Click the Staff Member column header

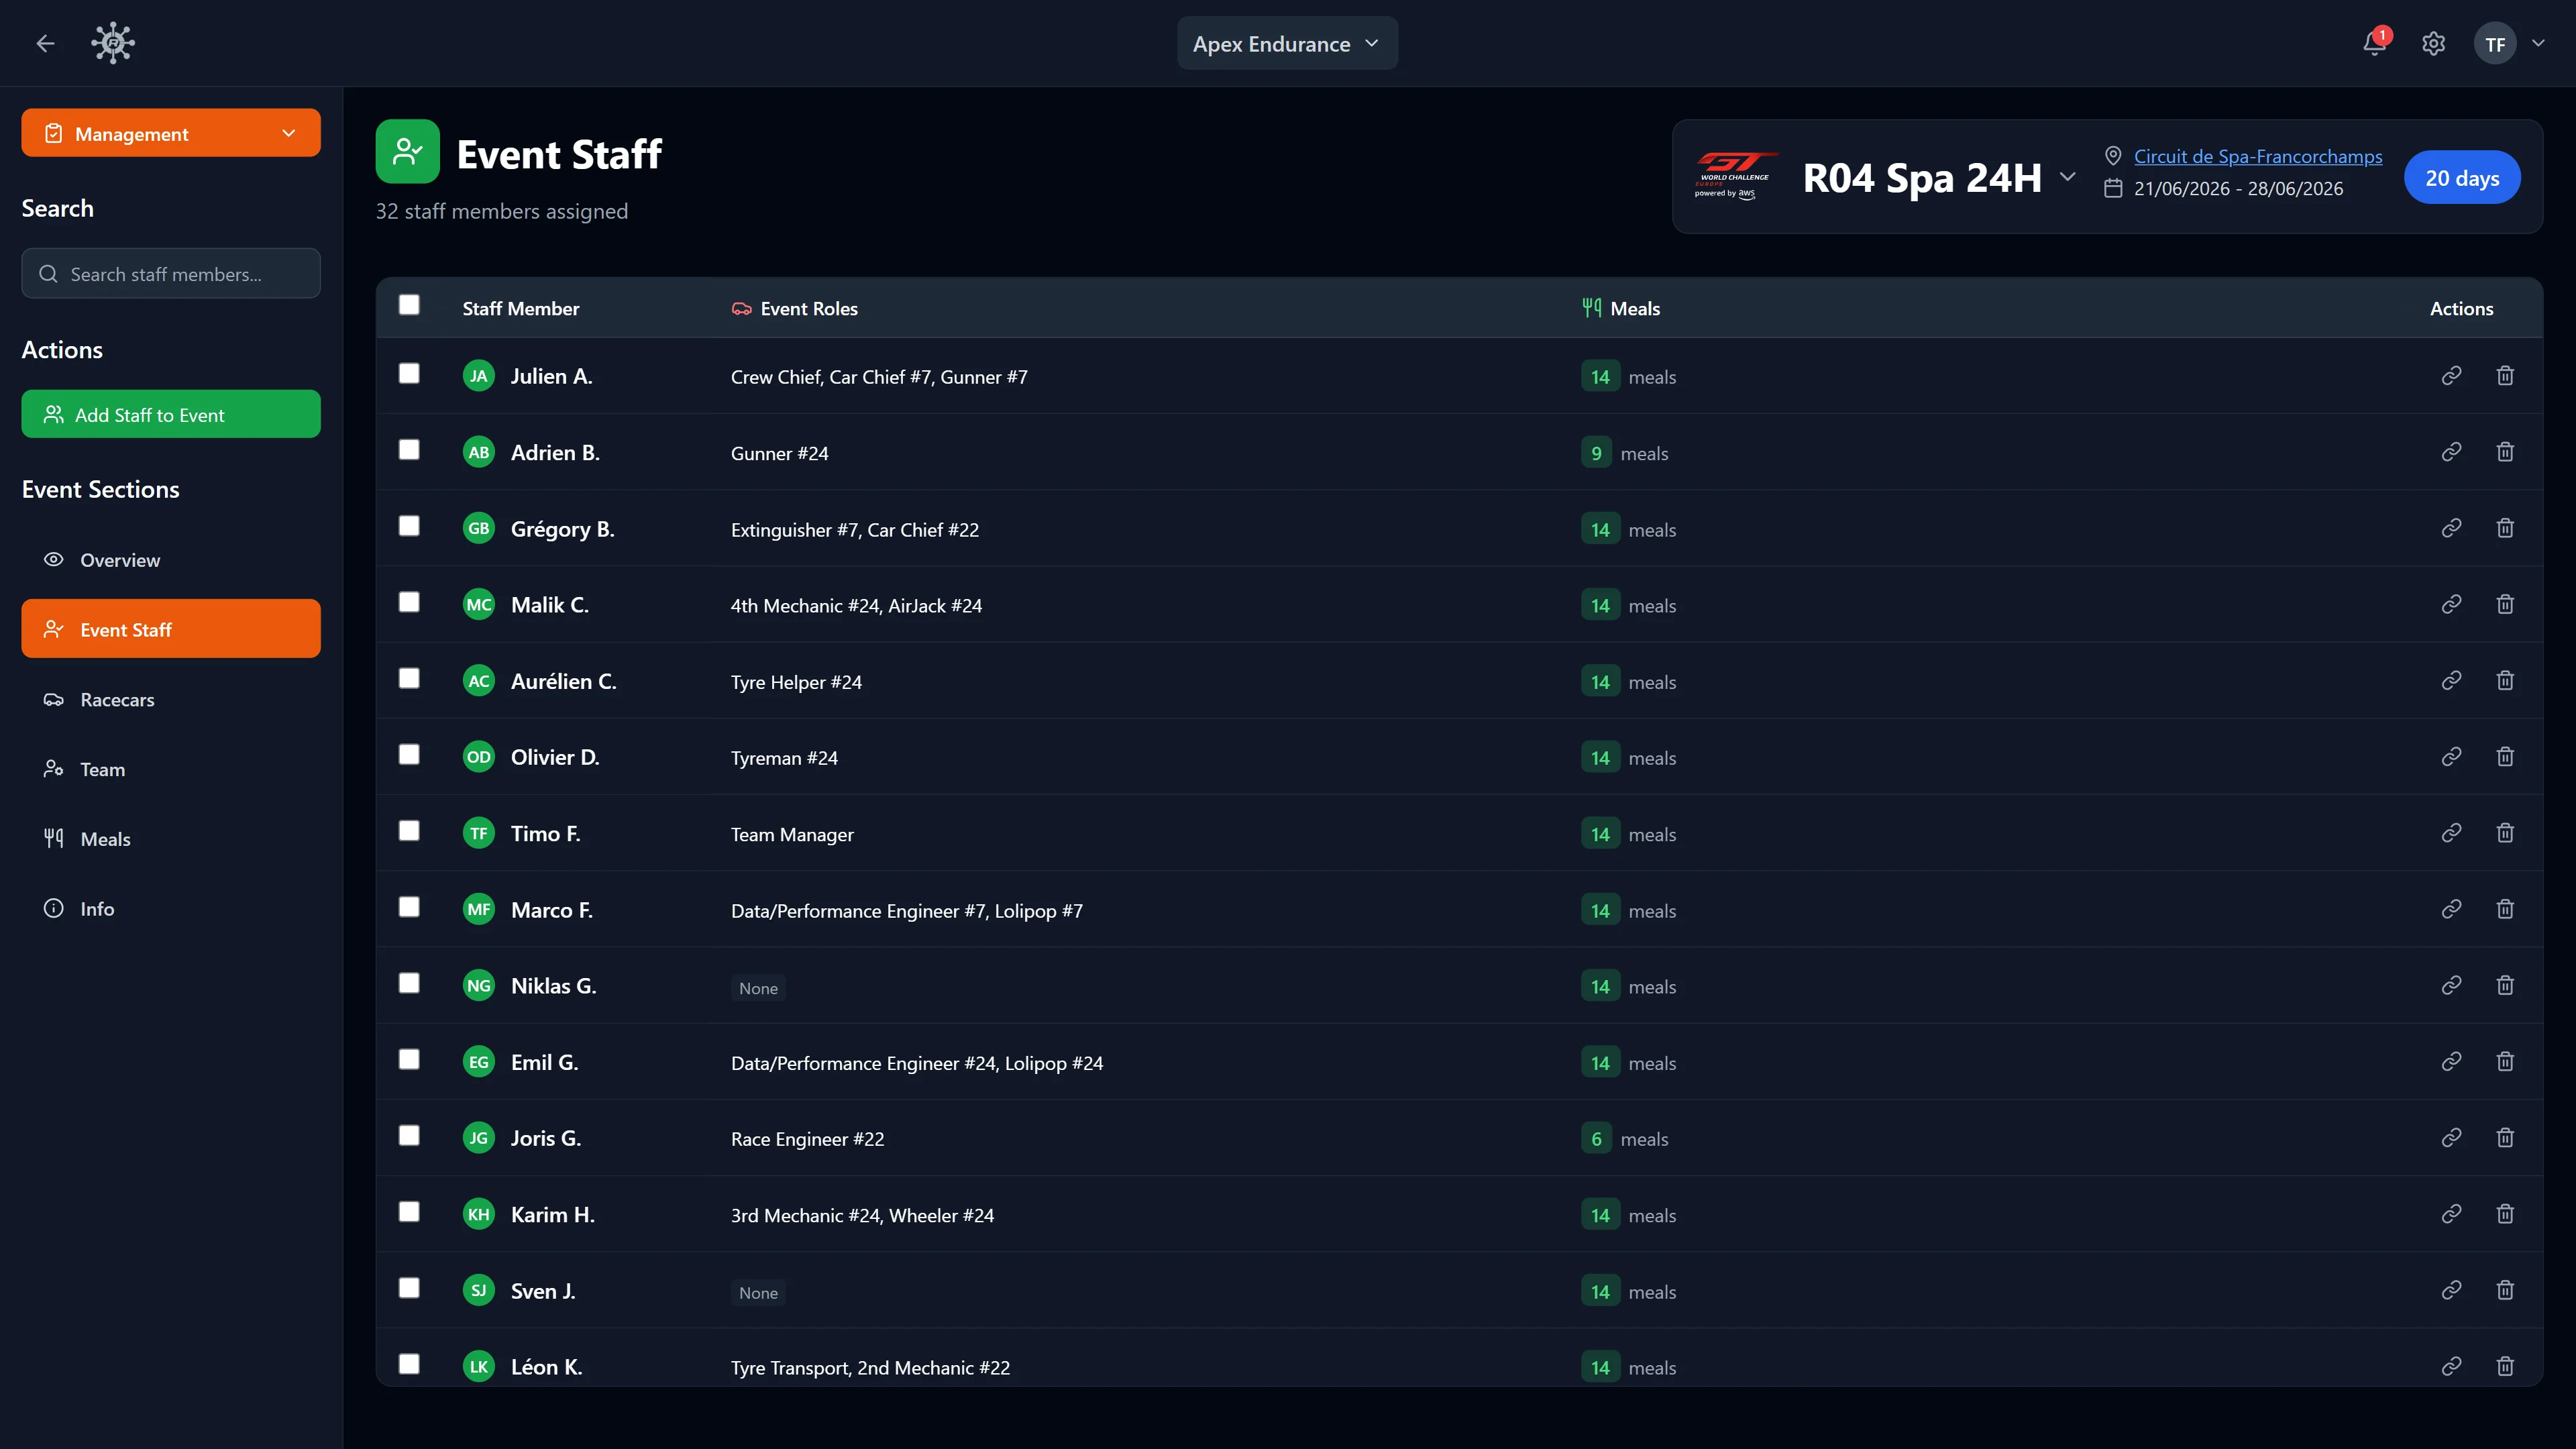pos(520,309)
